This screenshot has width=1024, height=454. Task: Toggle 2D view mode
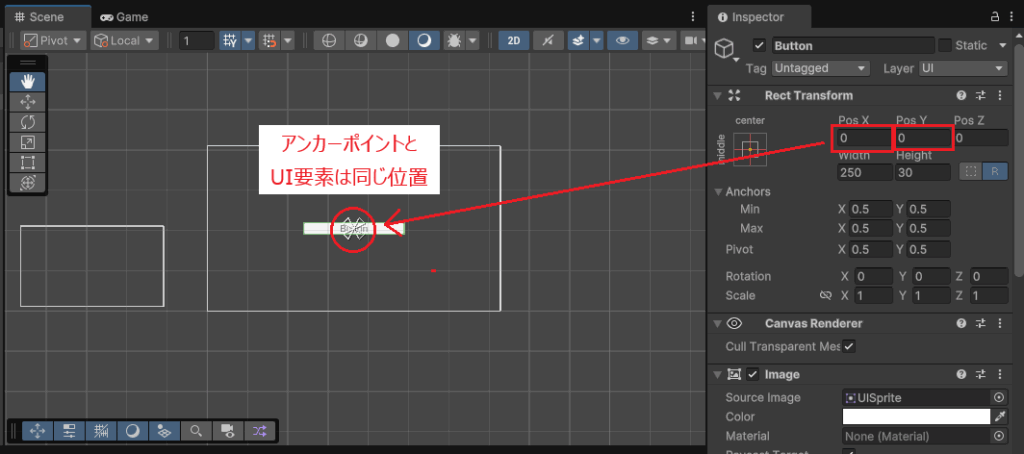pos(514,41)
